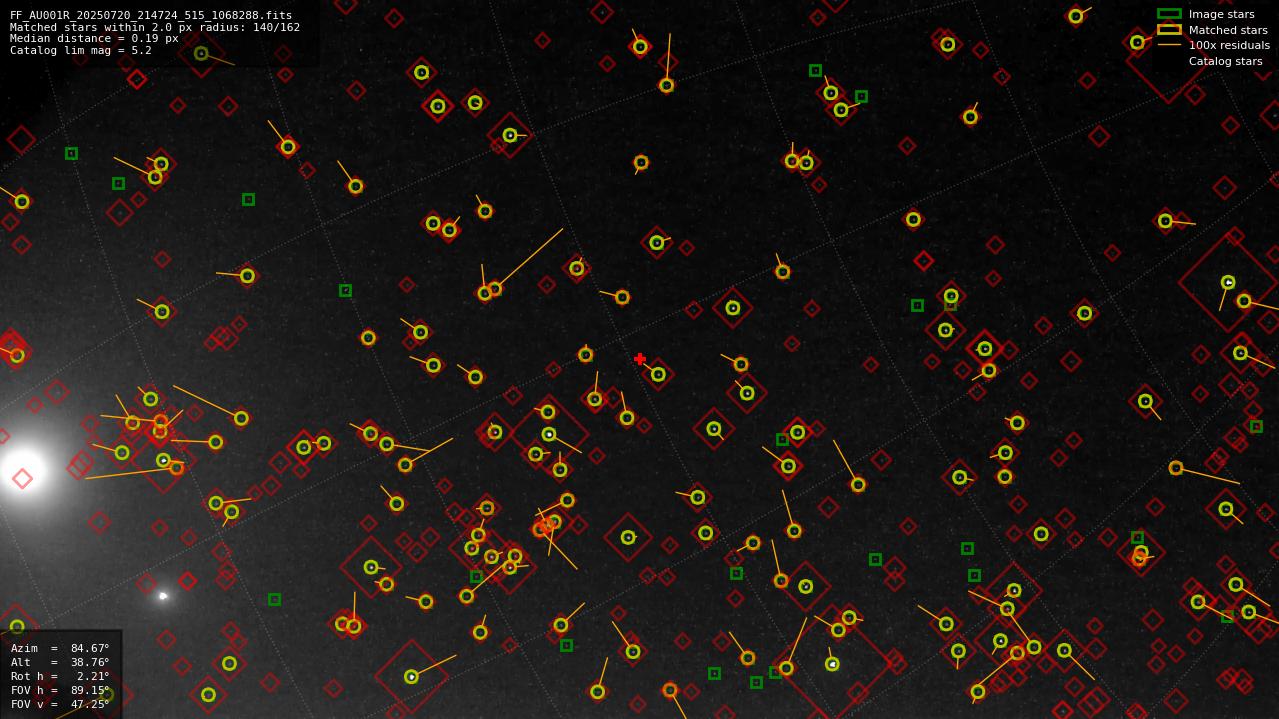Click the yellow Matched stars legend swatch
This screenshot has width=1279, height=719.
point(1169,30)
